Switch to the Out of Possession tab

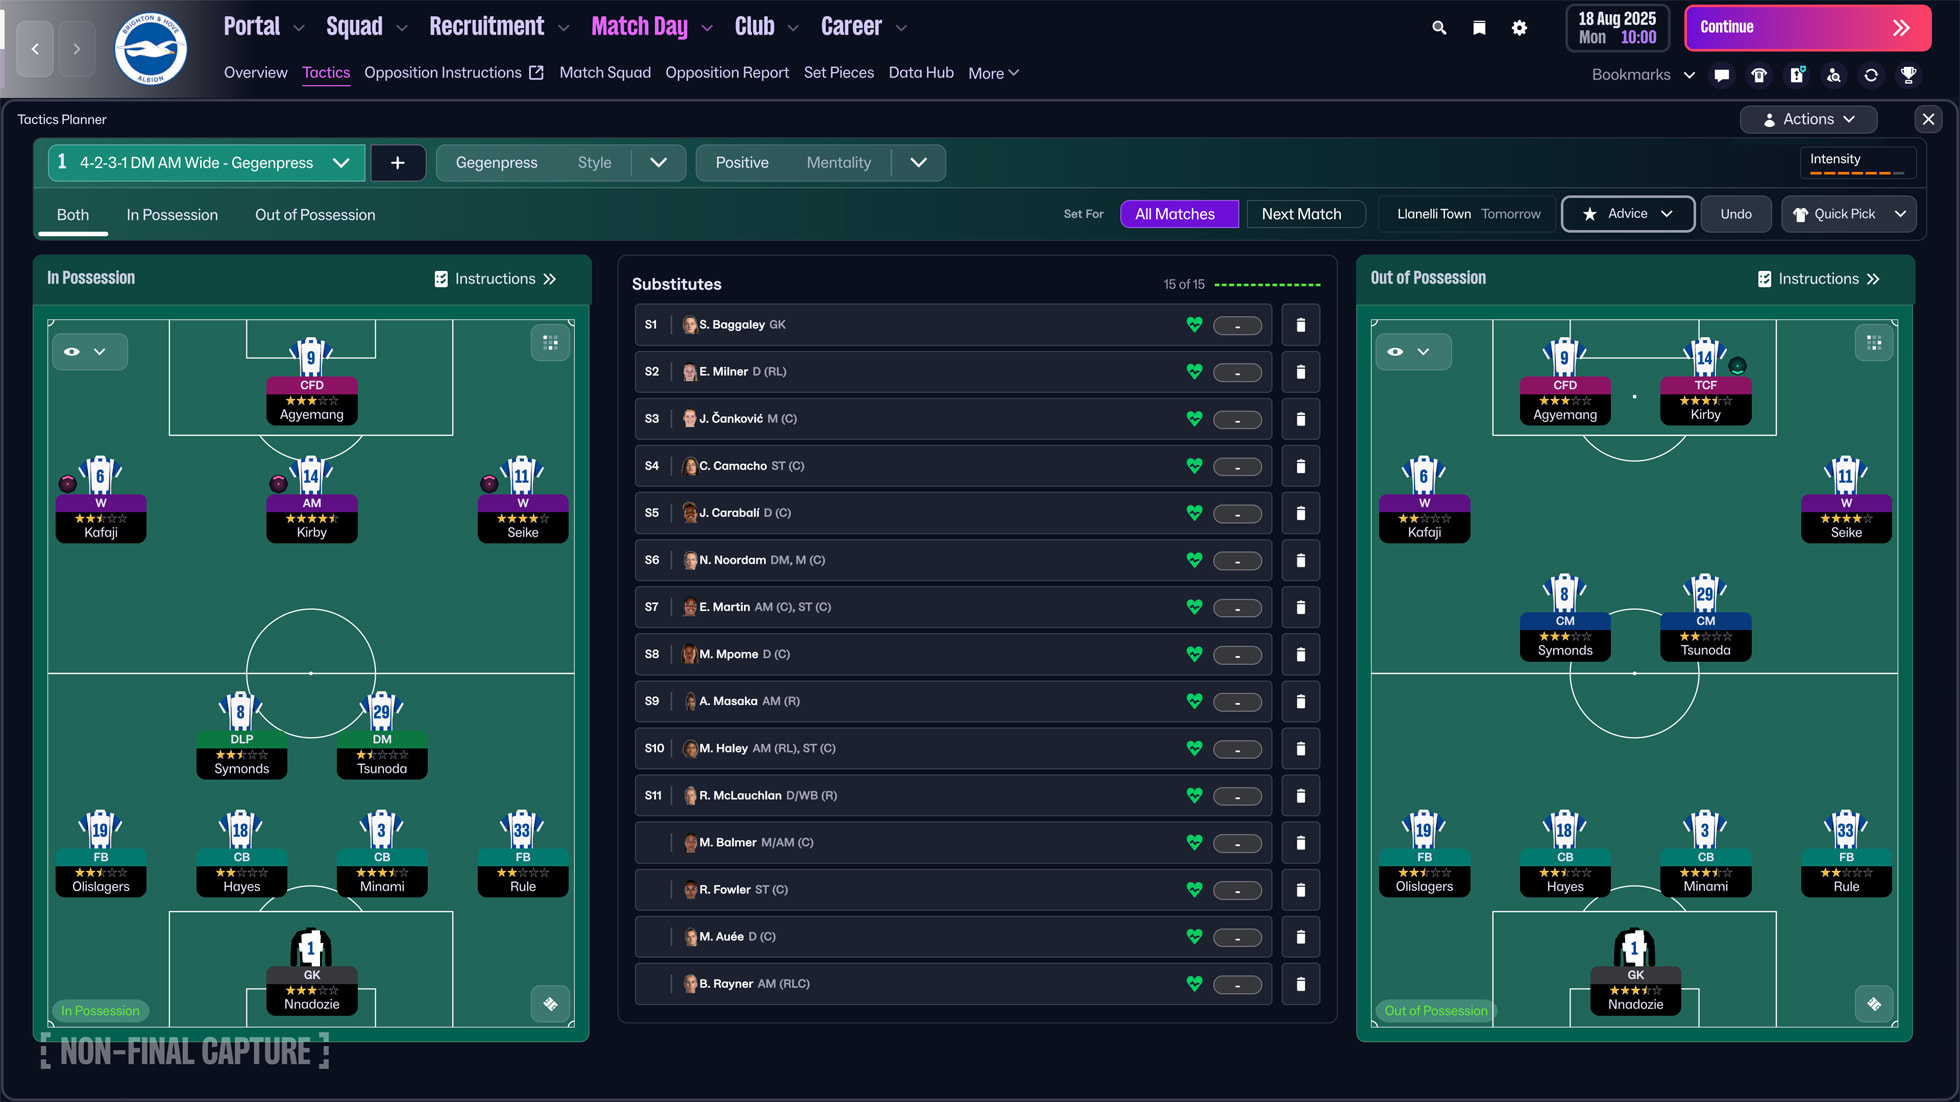315,215
